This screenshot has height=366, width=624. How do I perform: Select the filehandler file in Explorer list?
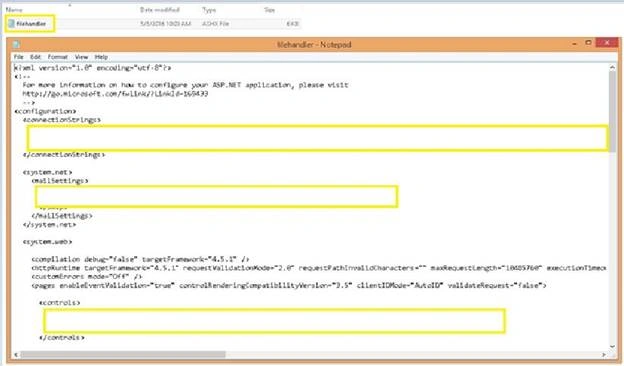pyautogui.click(x=31, y=24)
